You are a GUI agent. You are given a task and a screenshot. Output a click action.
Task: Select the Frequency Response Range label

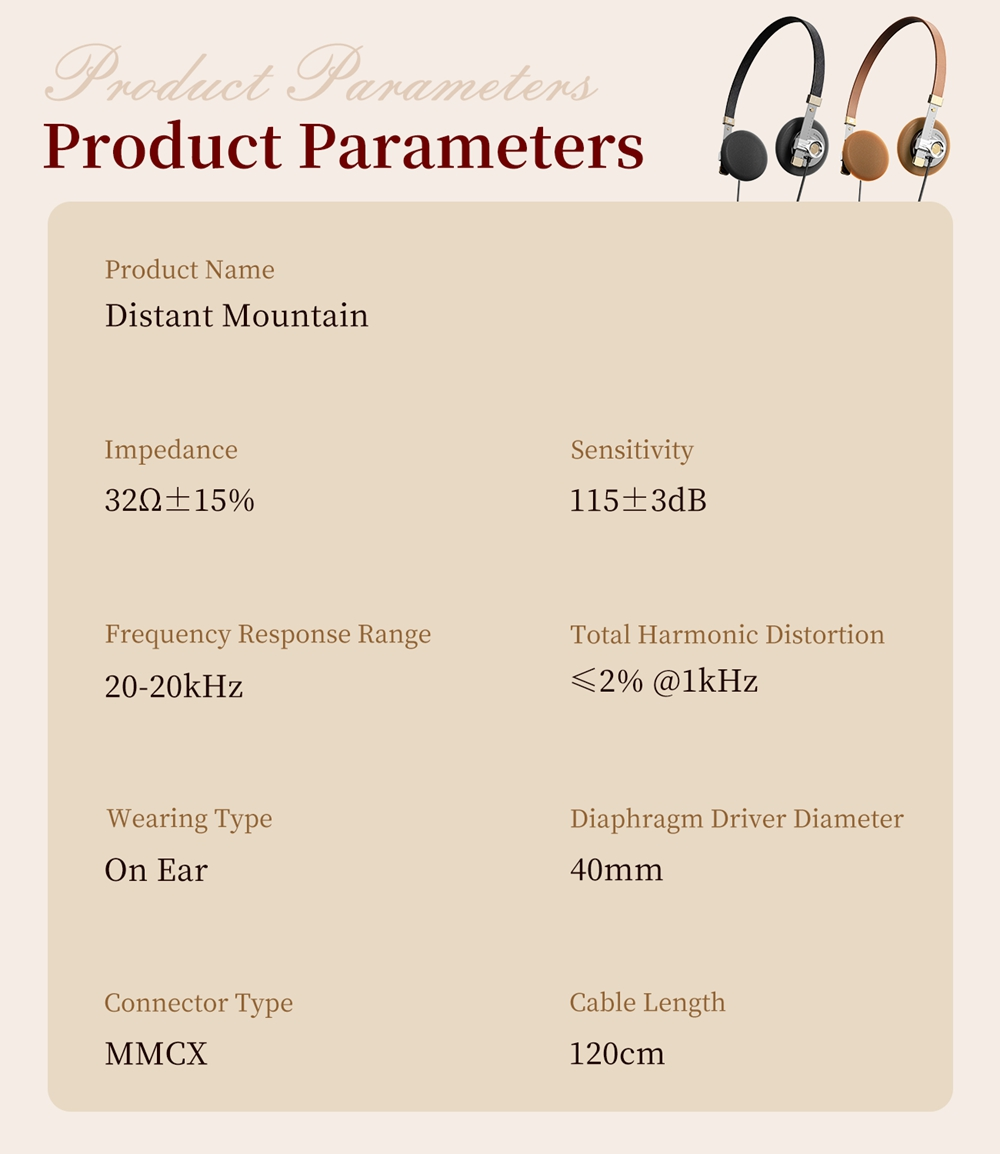[268, 635]
